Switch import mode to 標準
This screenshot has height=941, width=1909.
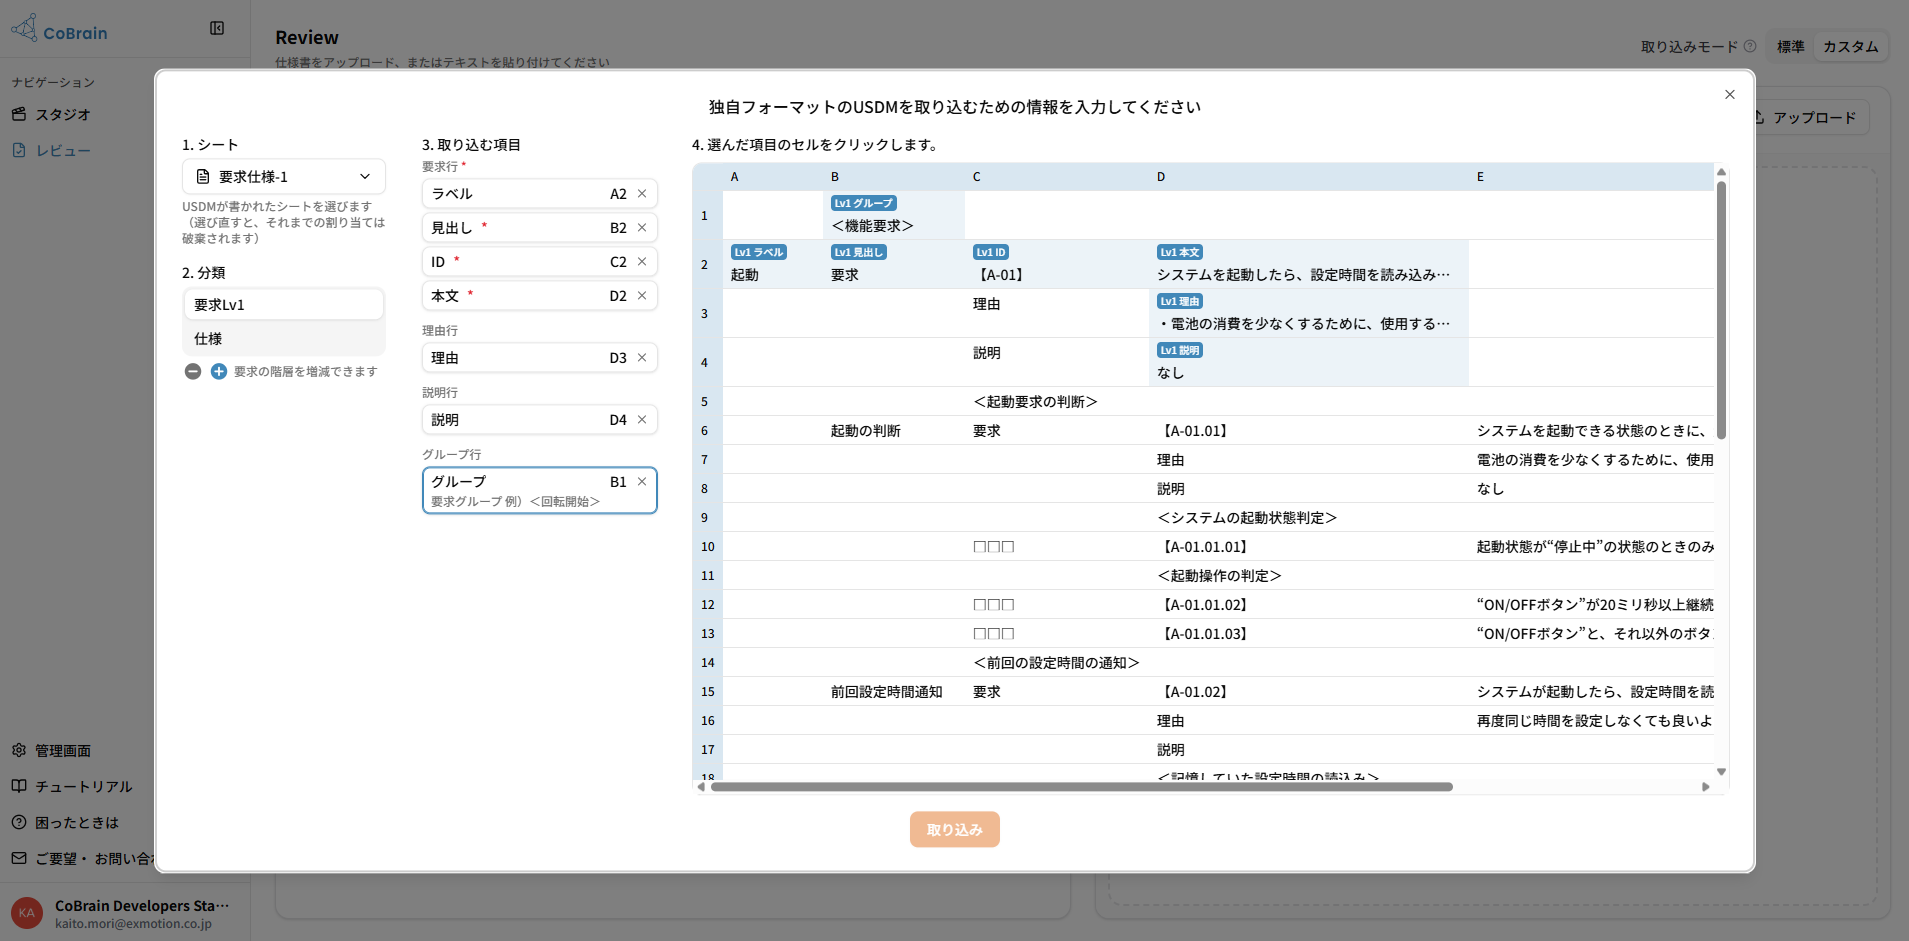[1790, 47]
